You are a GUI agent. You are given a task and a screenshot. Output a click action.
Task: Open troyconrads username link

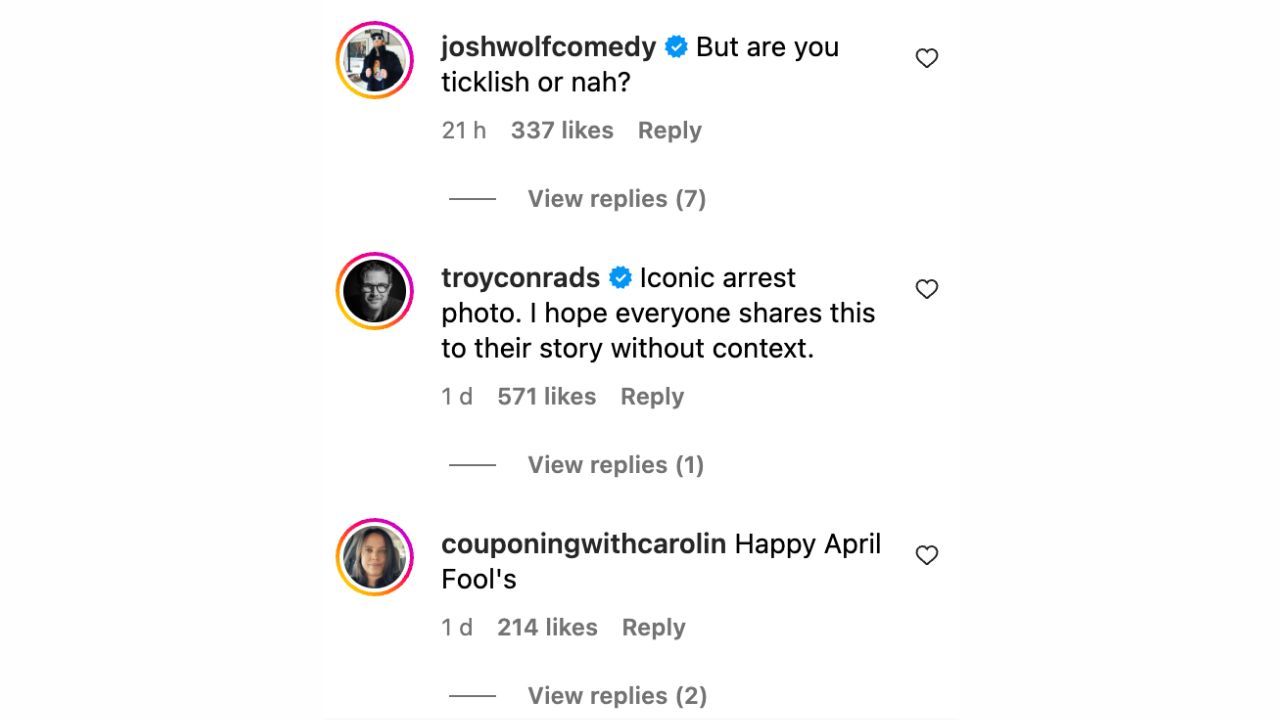[520, 278]
